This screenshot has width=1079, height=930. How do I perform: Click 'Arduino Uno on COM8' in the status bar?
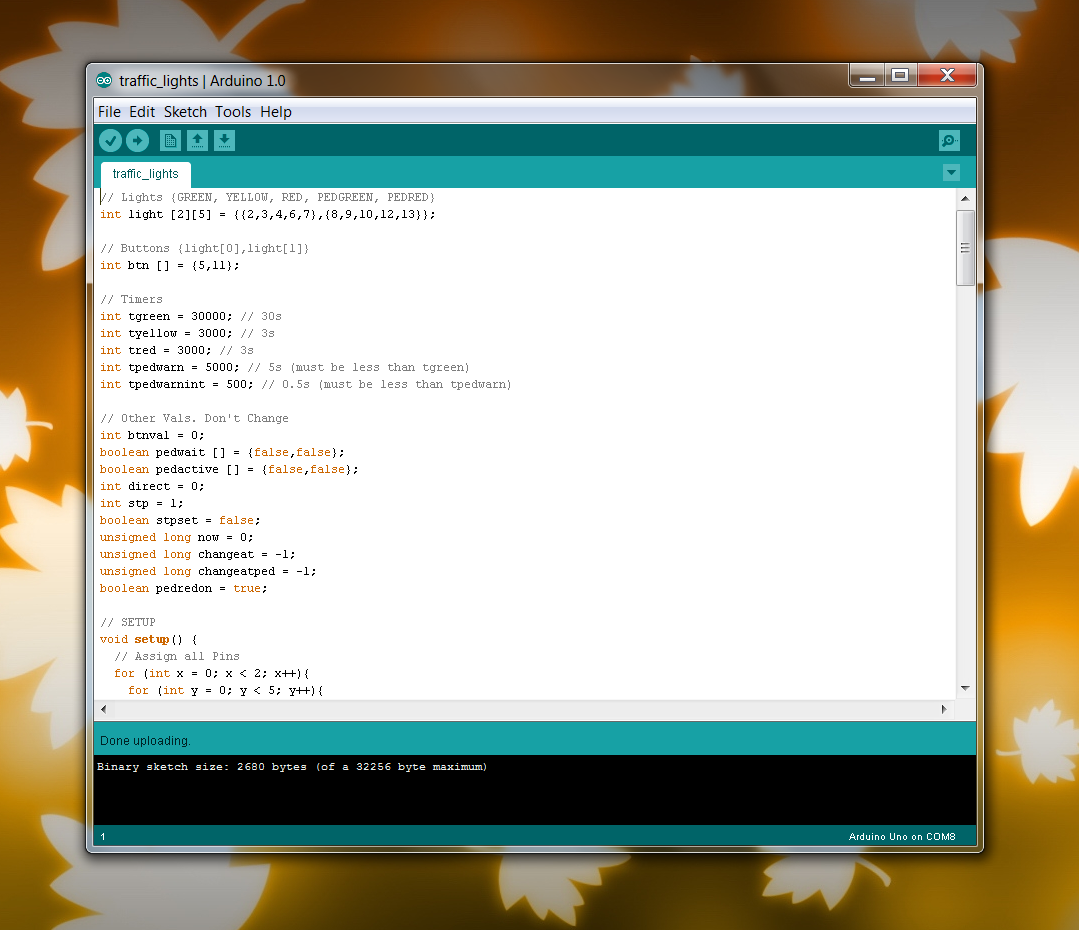tap(901, 836)
